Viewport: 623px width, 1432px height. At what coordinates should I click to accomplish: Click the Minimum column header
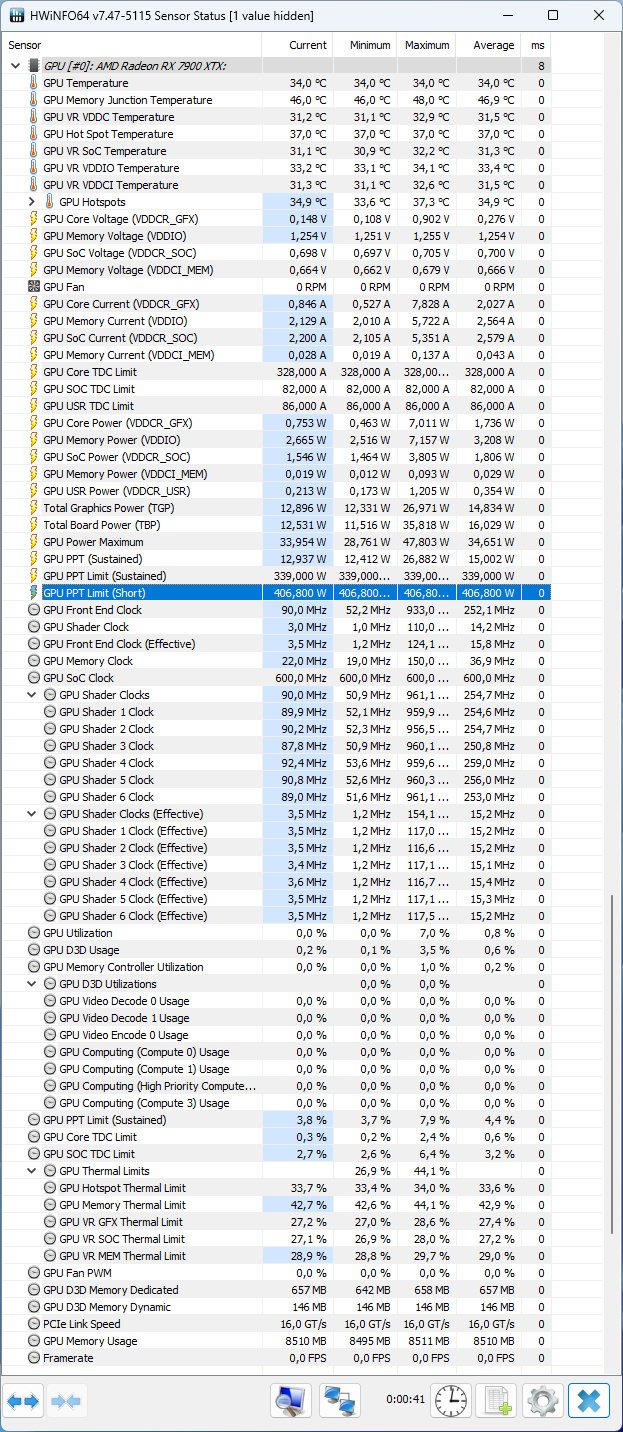click(365, 45)
